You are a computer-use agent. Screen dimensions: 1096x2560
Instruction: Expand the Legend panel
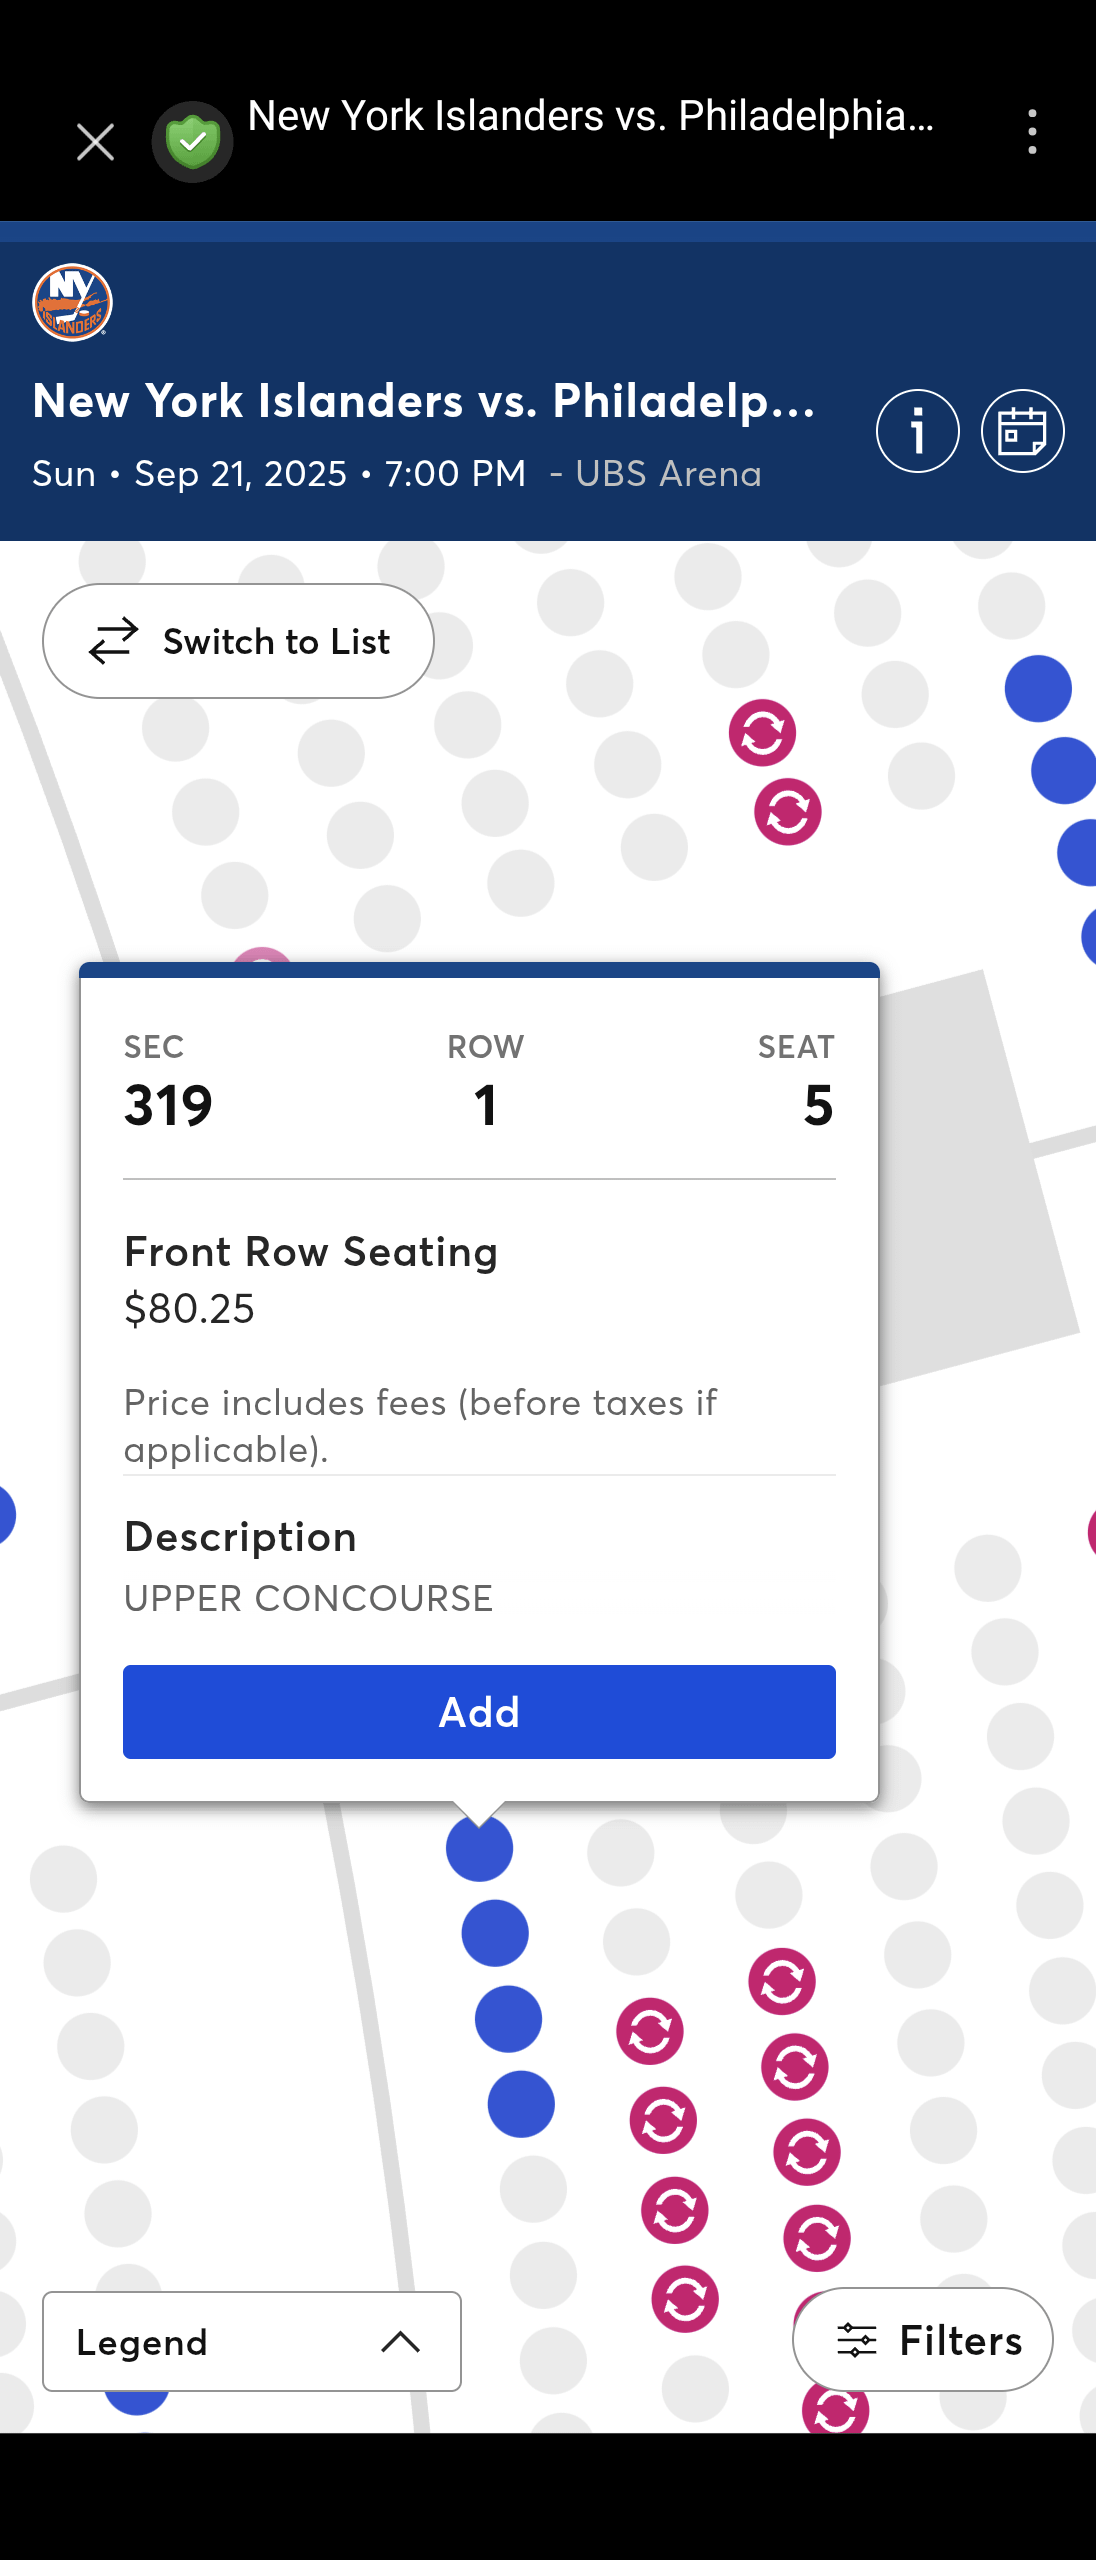tap(251, 2342)
